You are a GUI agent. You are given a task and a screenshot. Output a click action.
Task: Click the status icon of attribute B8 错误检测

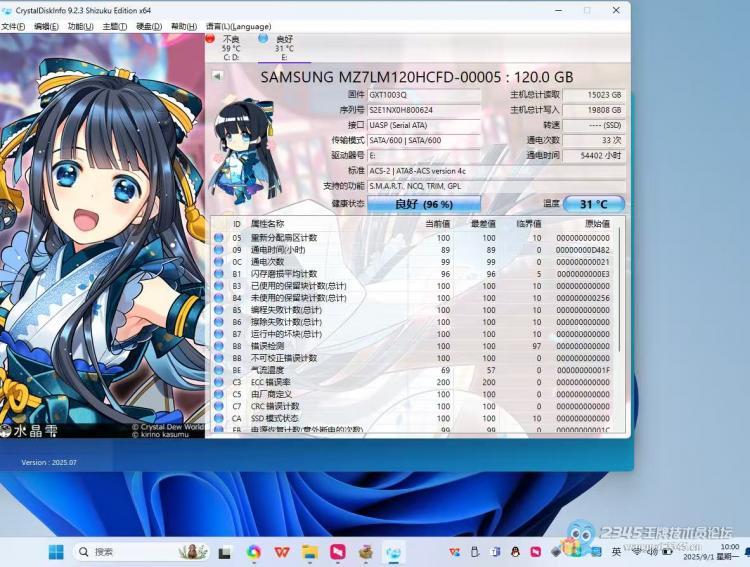click(219, 346)
